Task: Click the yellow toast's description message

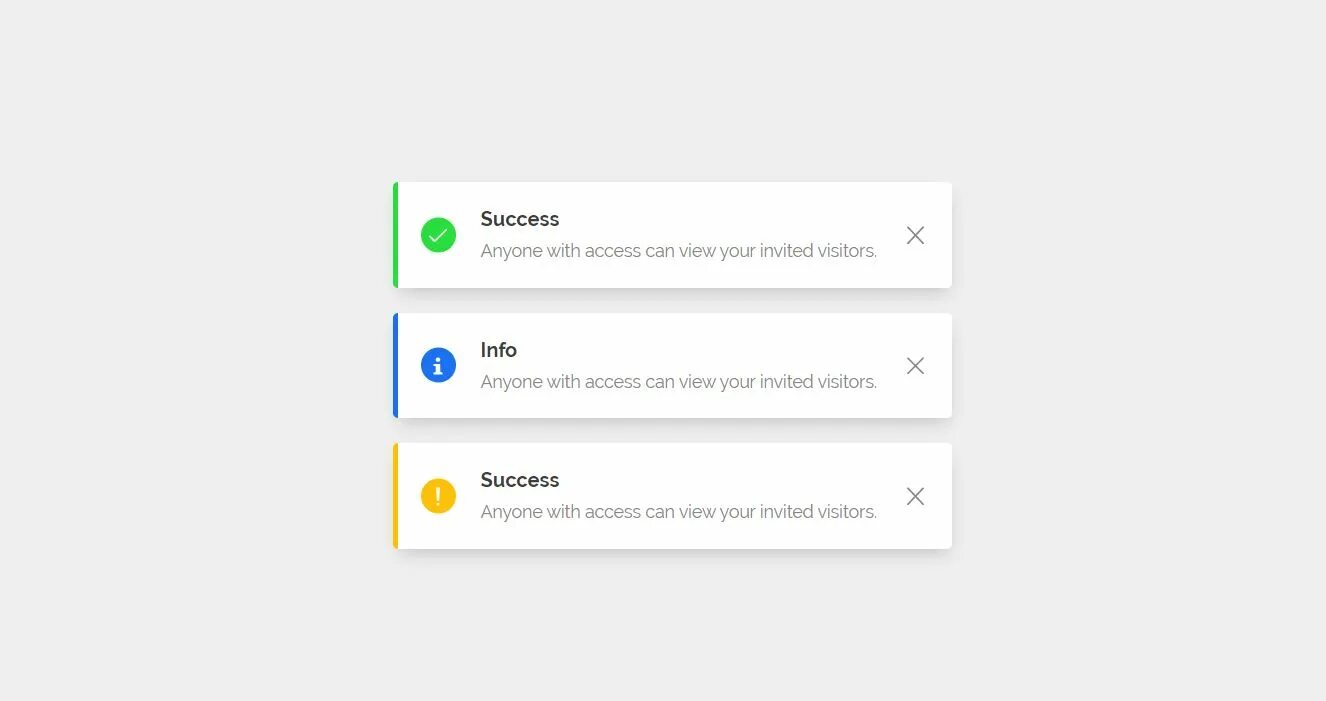Action: [679, 512]
